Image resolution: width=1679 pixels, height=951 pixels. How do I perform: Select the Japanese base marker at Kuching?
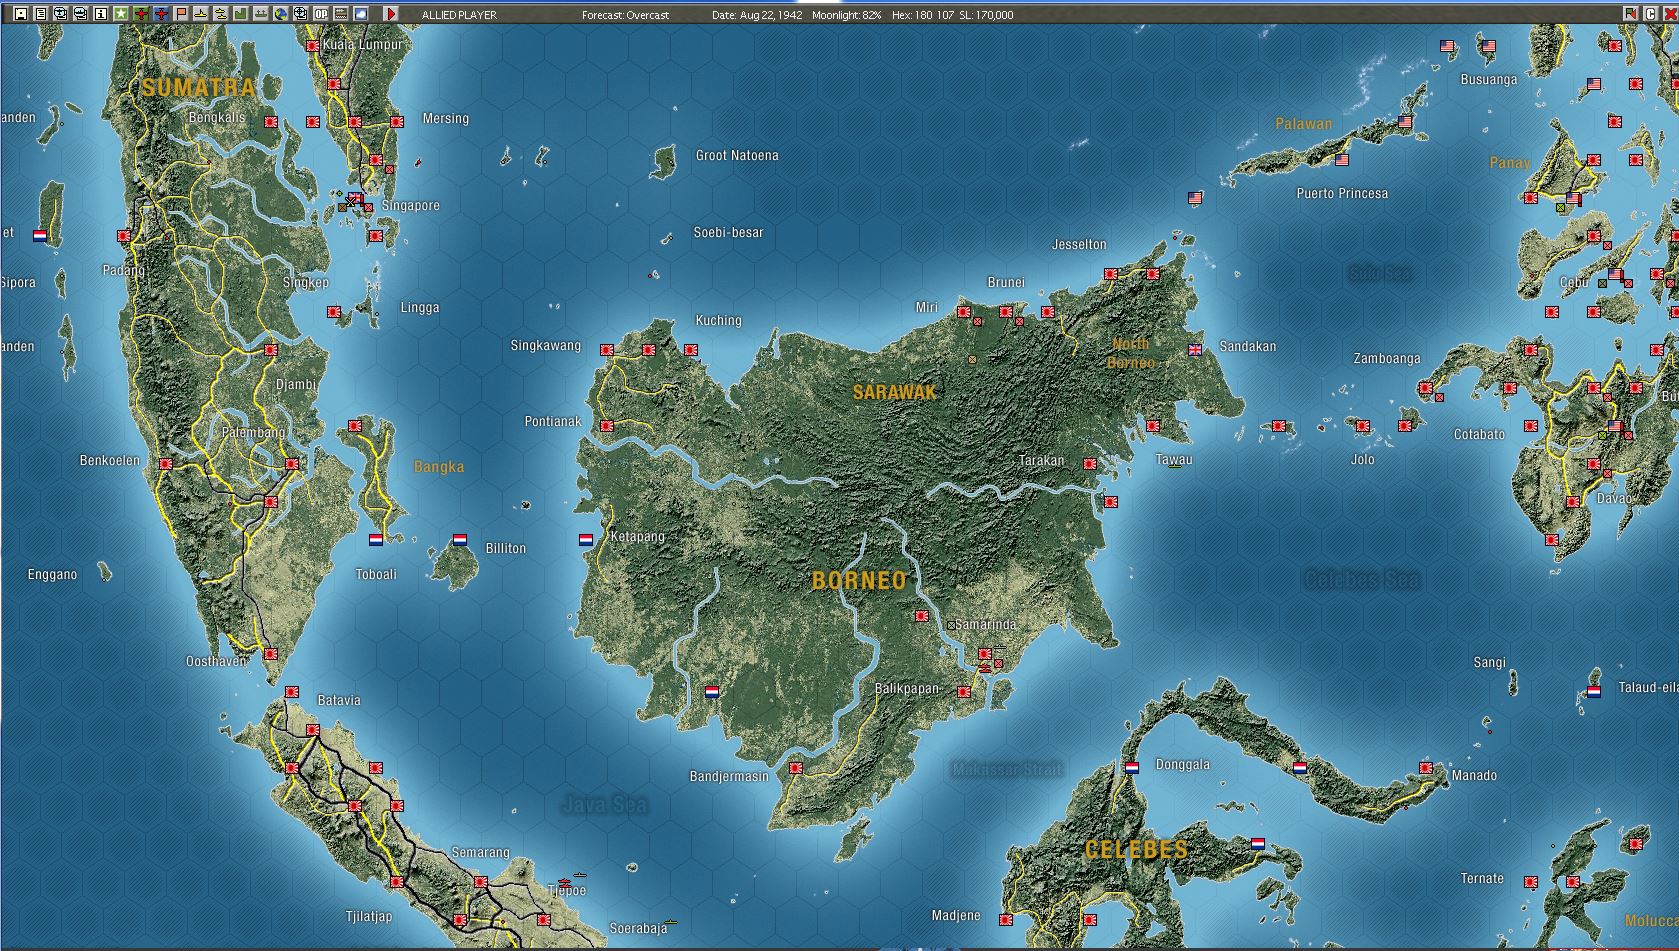click(x=690, y=350)
